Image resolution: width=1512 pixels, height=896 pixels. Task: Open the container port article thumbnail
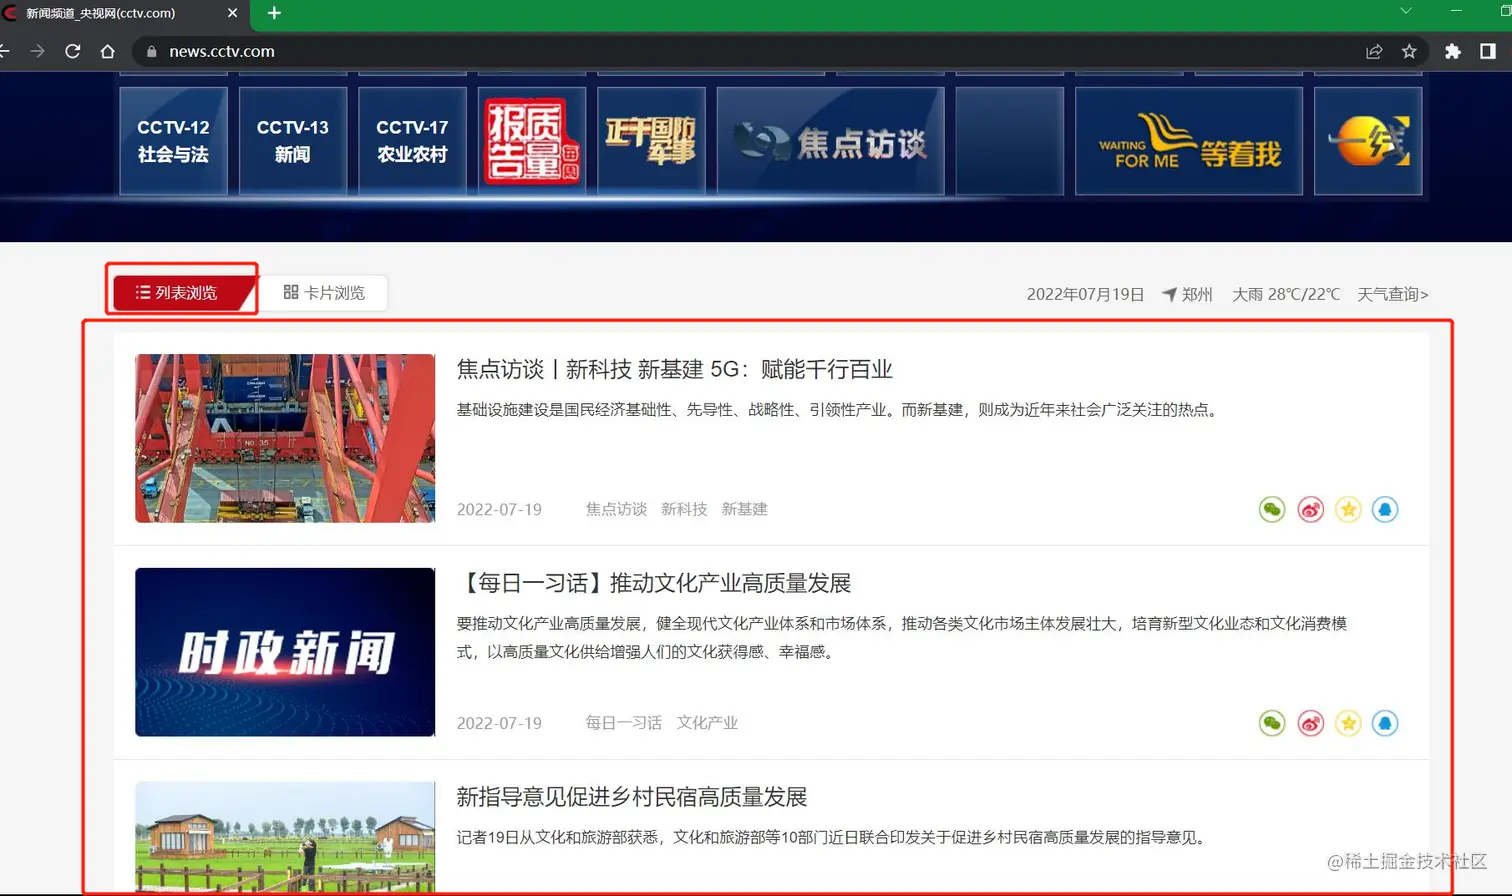(285, 438)
